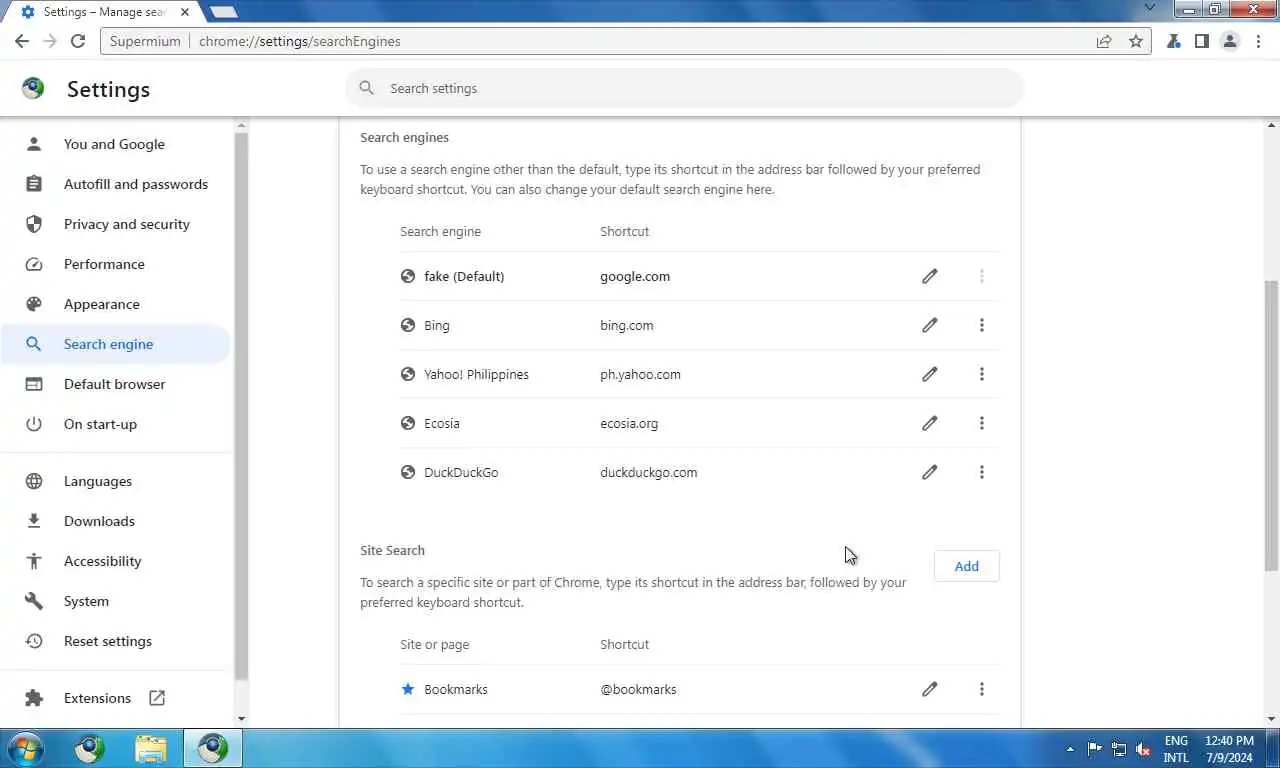Go to Appearance settings
The height and width of the screenshot is (768, 1280).
(x=115, y=304)
